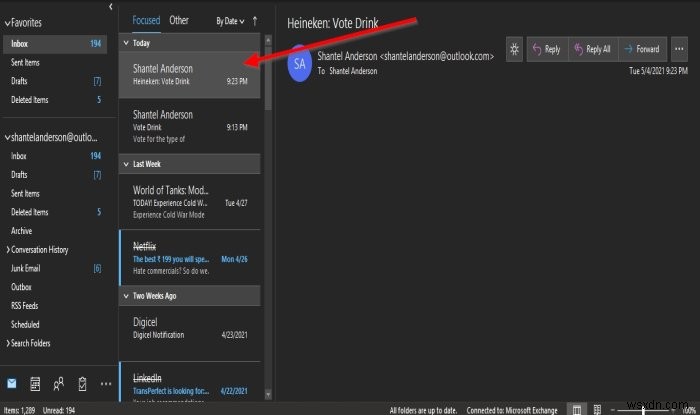
Task: Open more message actions ellipsis
Action: pos(679,49)
